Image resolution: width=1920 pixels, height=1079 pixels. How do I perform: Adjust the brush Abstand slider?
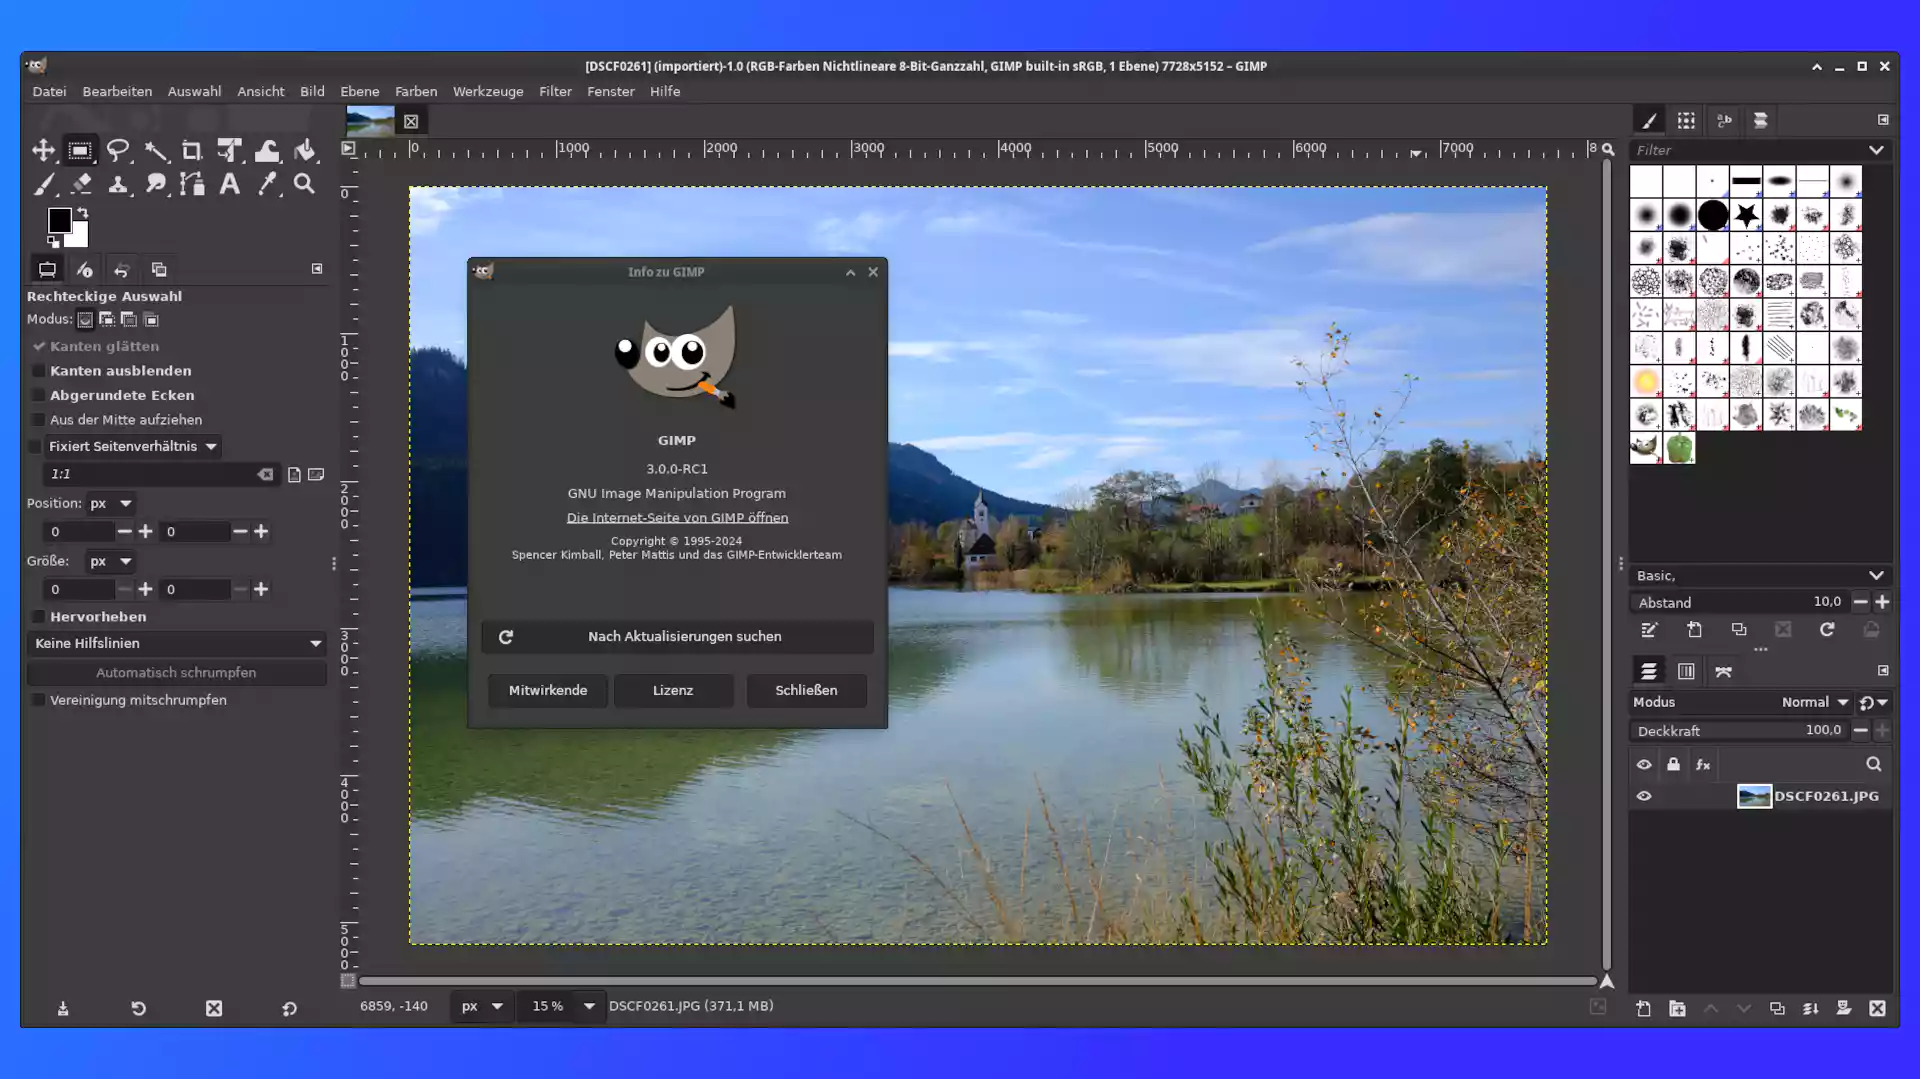(1739, 602)
